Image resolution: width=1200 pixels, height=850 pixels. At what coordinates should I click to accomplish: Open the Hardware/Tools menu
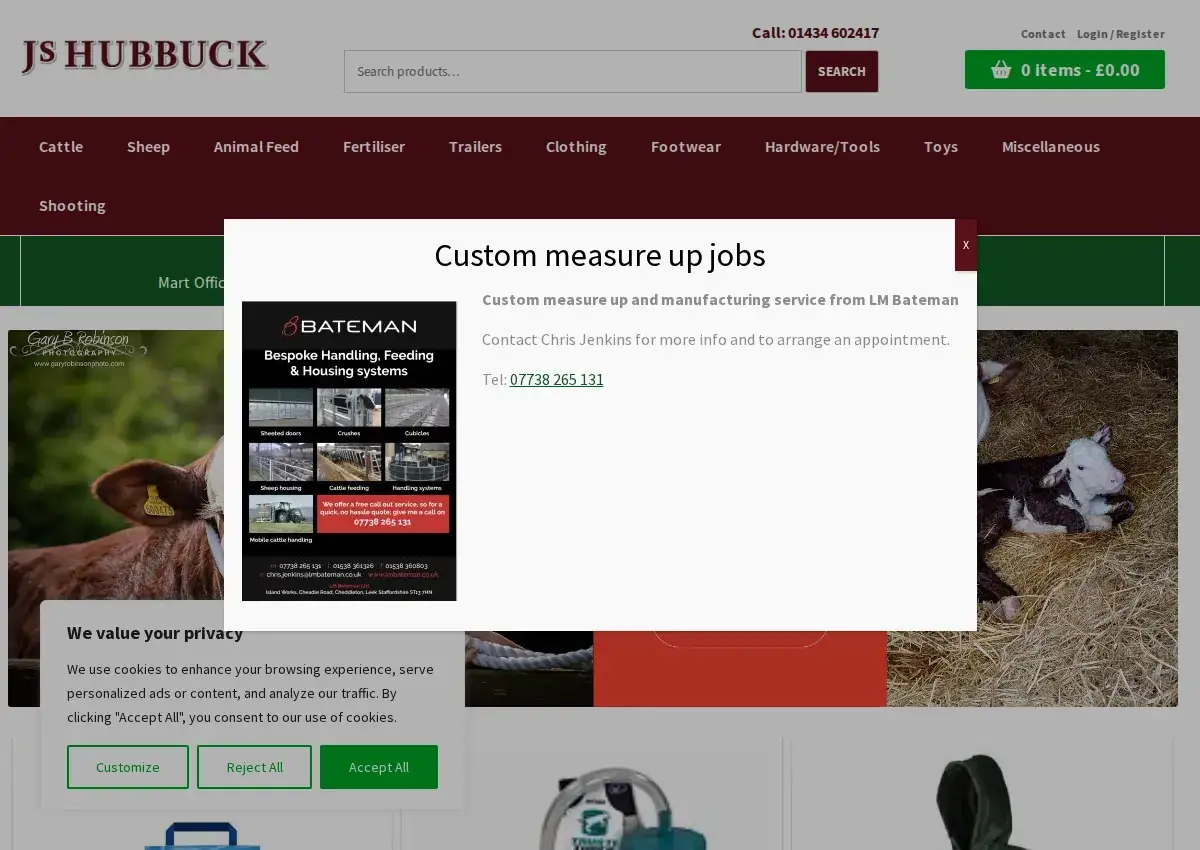coord(822,147)
